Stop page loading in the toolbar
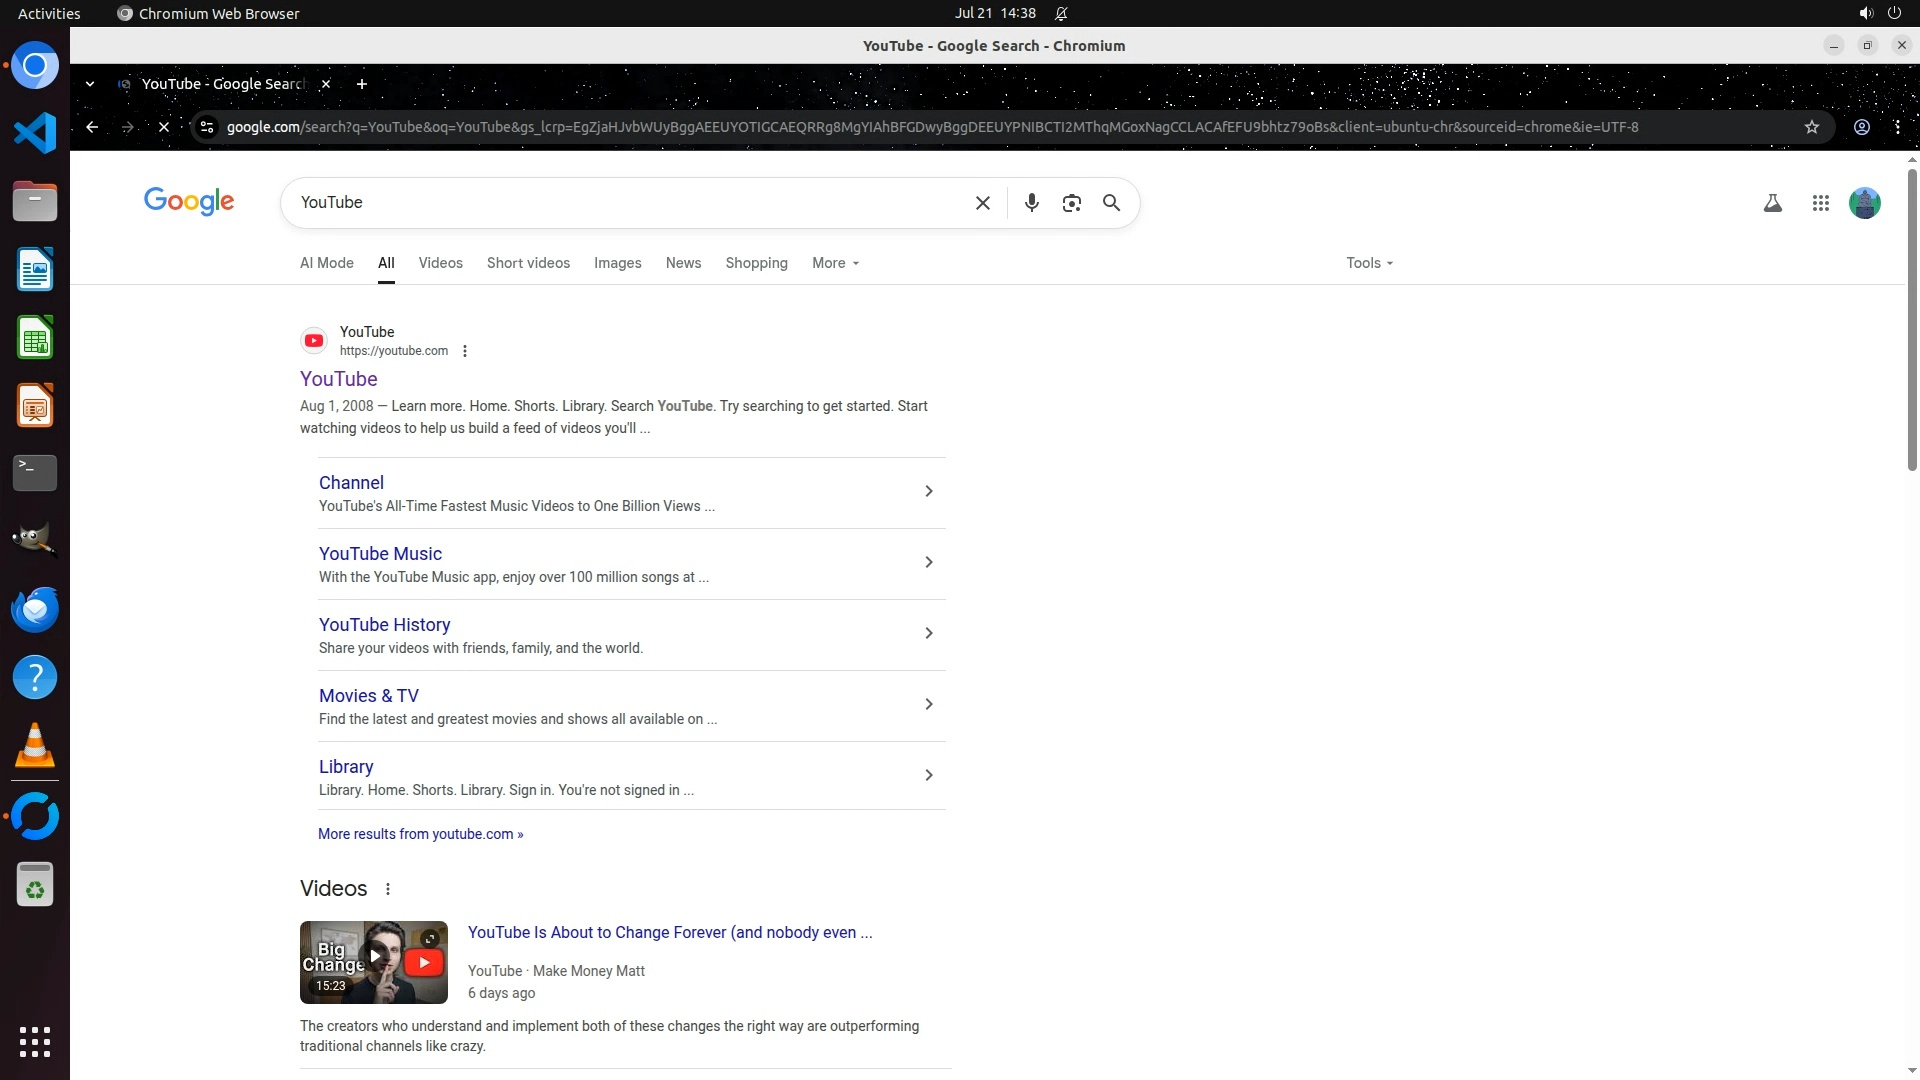Viewport: 1920px width, 1080px height. [x=164, y=127]
